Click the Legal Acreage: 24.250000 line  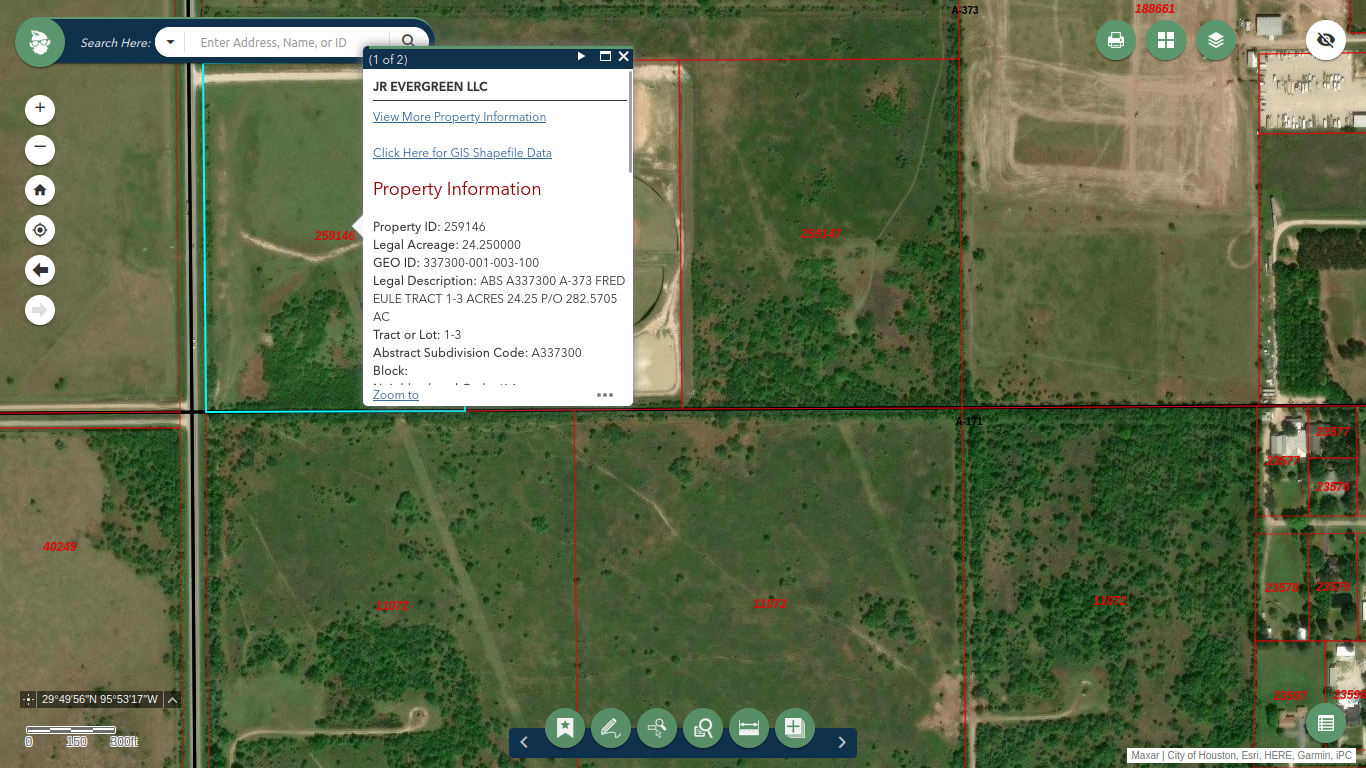pos(447,245)
